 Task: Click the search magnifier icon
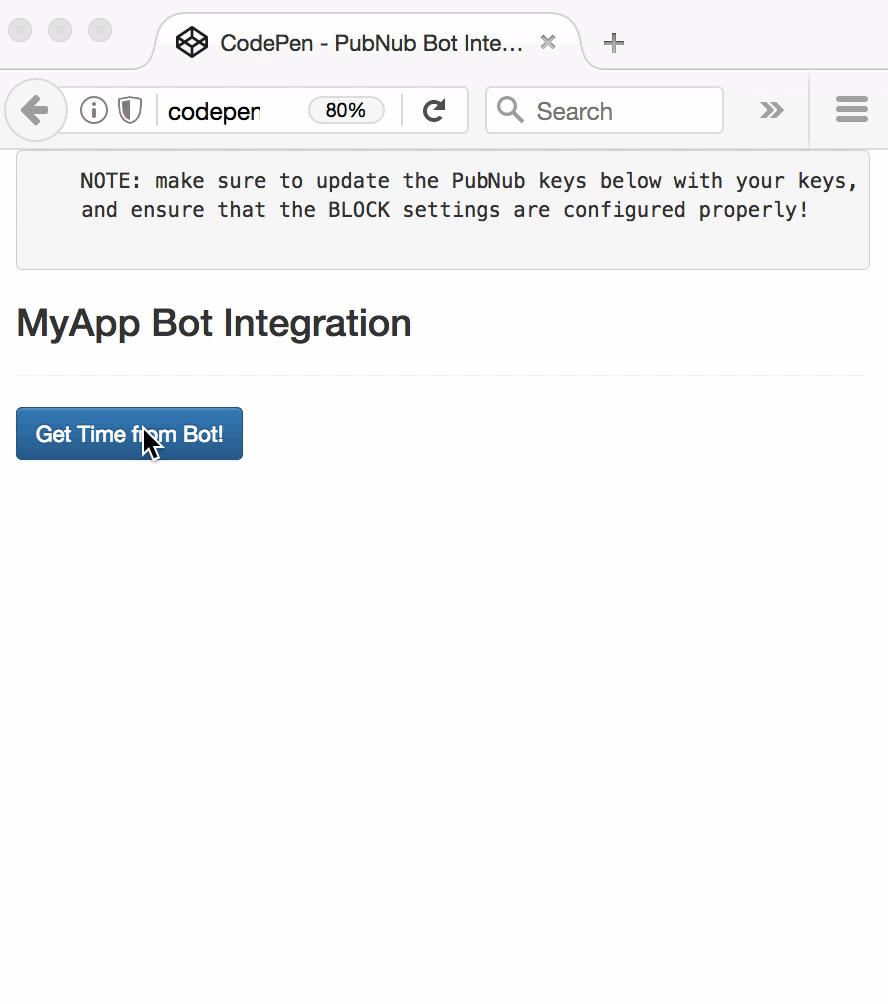(510, 110)
